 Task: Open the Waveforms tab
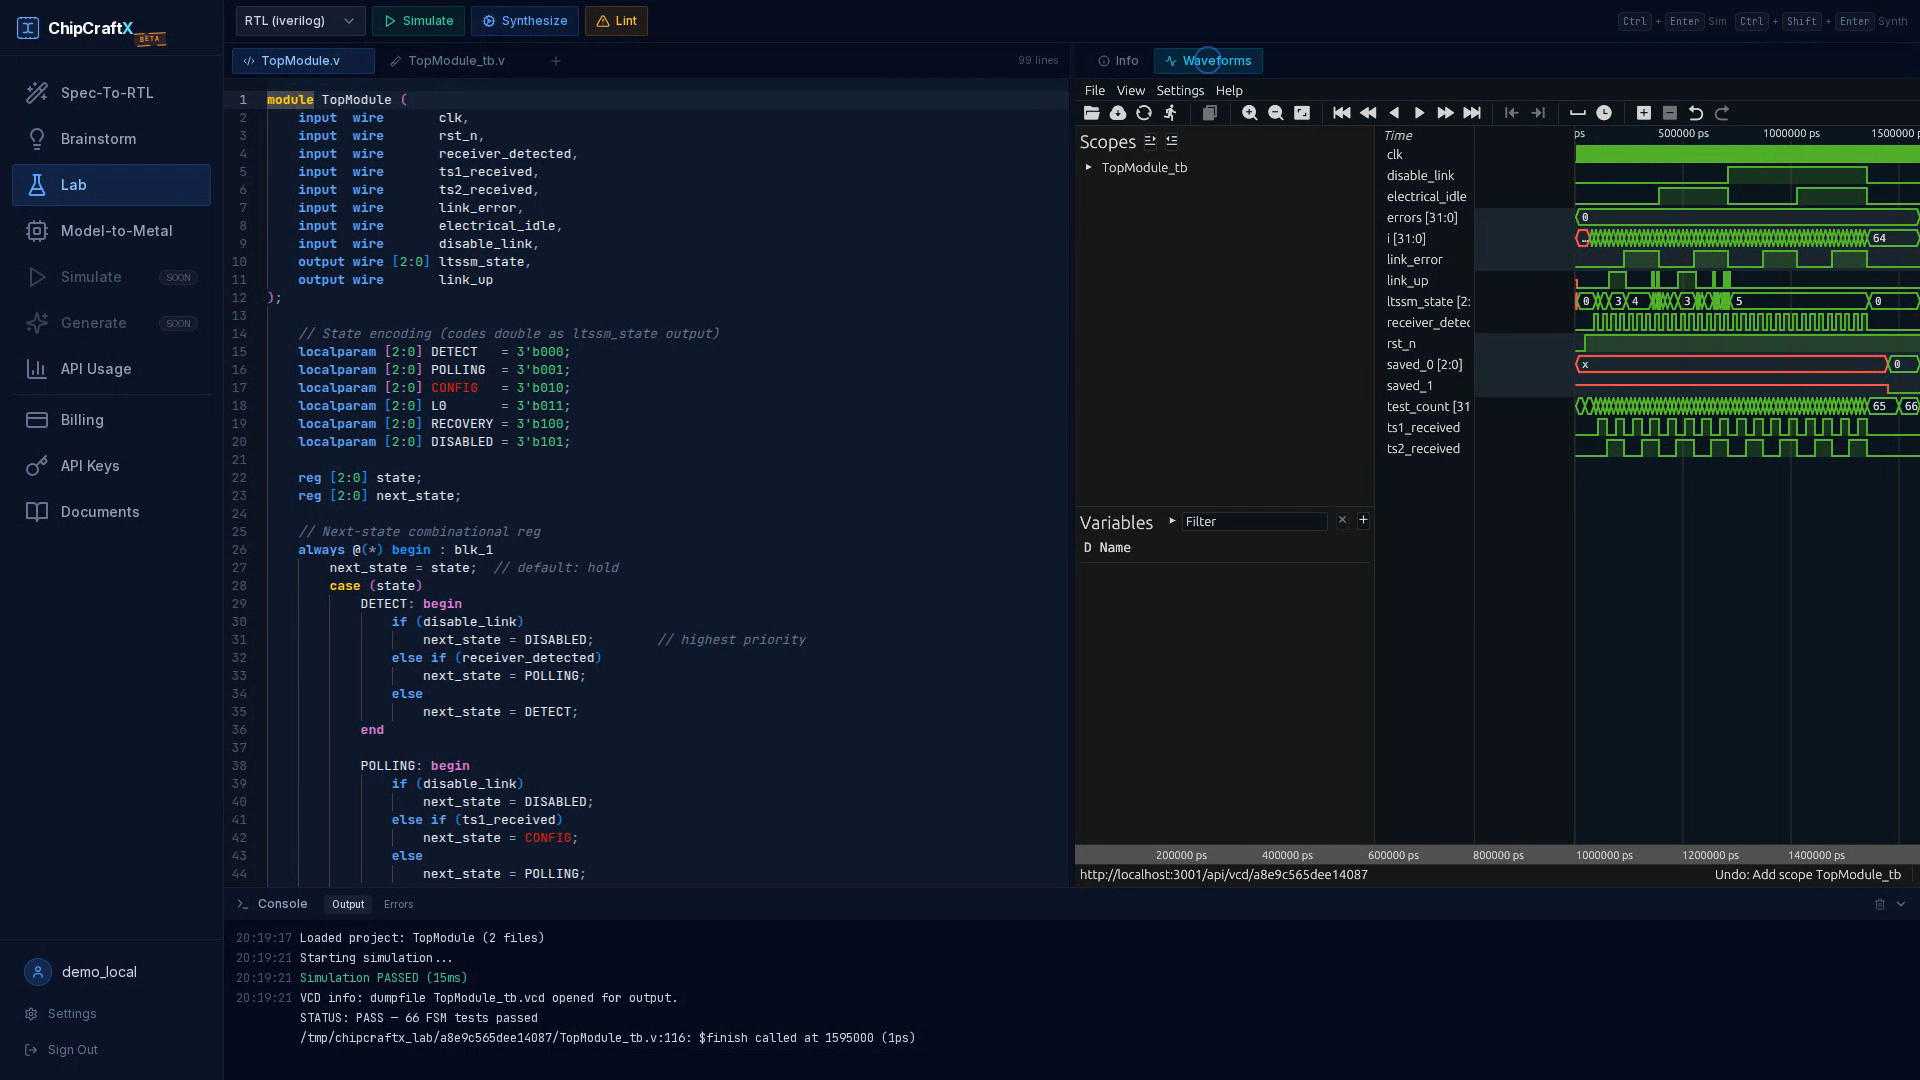tap(1208, 61)
